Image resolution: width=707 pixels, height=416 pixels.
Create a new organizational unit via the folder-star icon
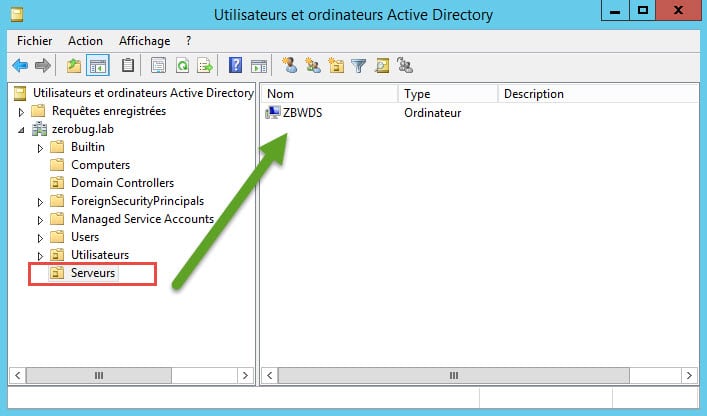pos(336,65)
